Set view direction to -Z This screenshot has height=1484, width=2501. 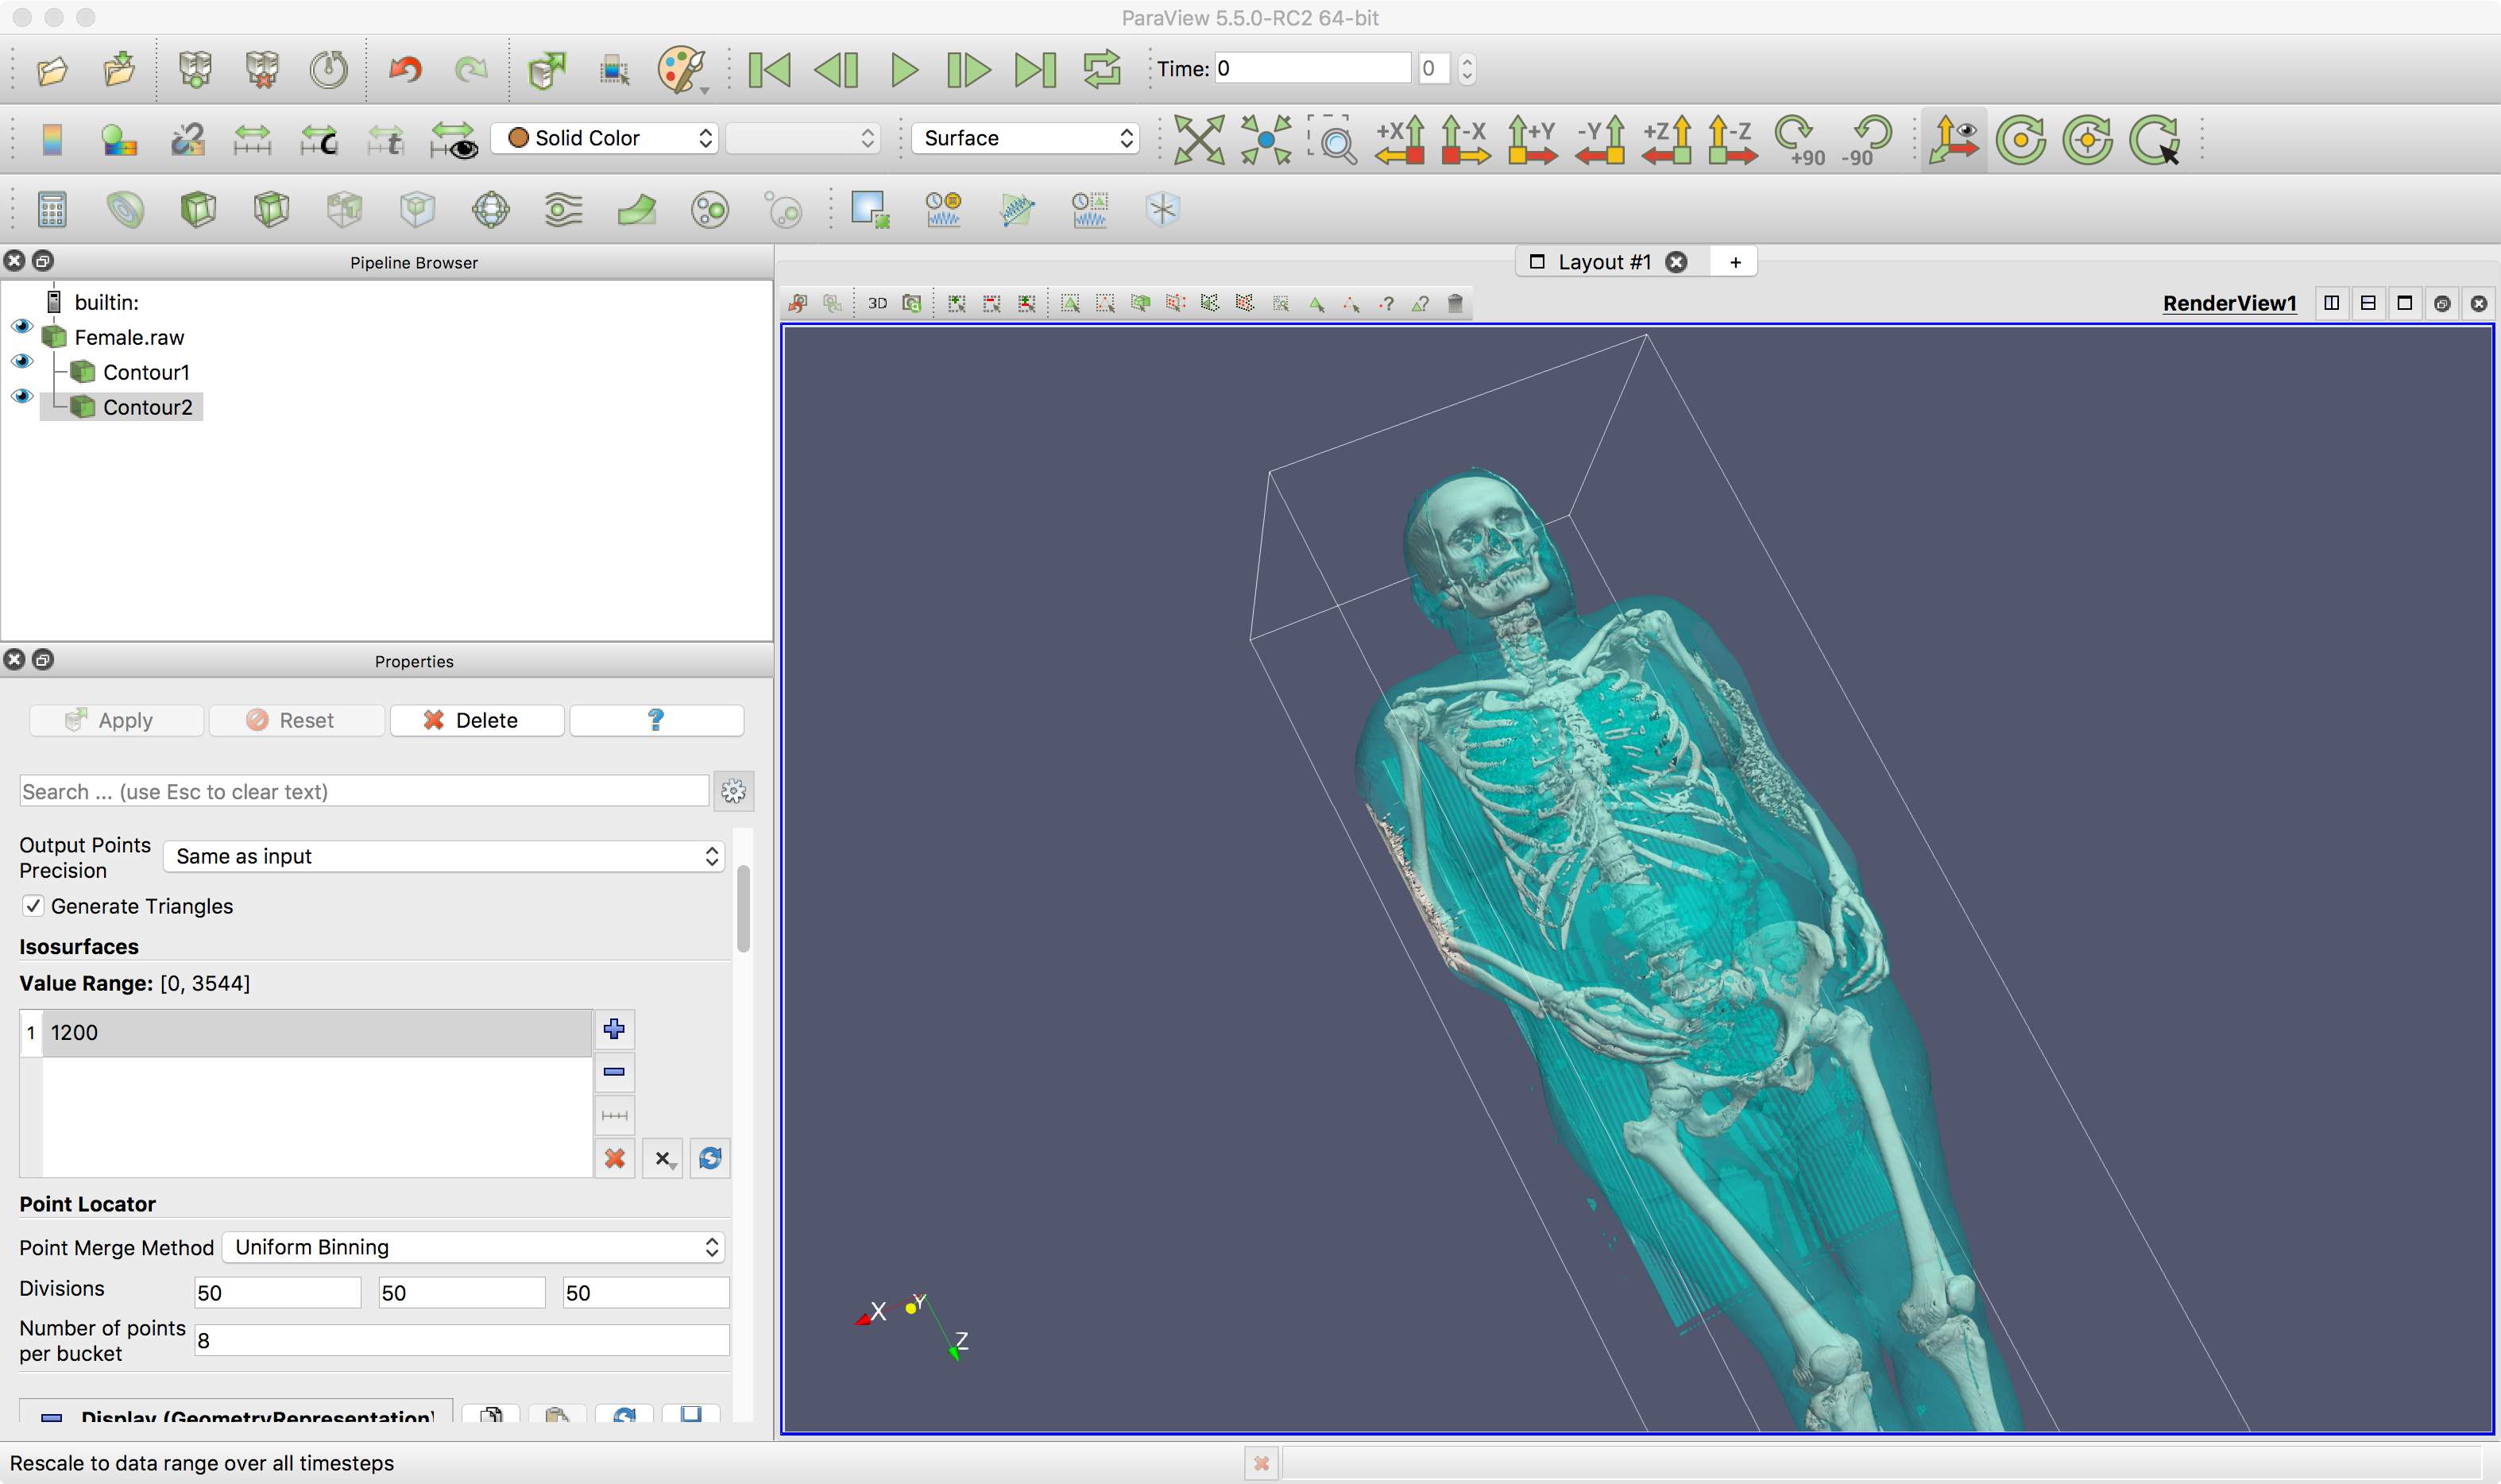tap(1733, 139)
